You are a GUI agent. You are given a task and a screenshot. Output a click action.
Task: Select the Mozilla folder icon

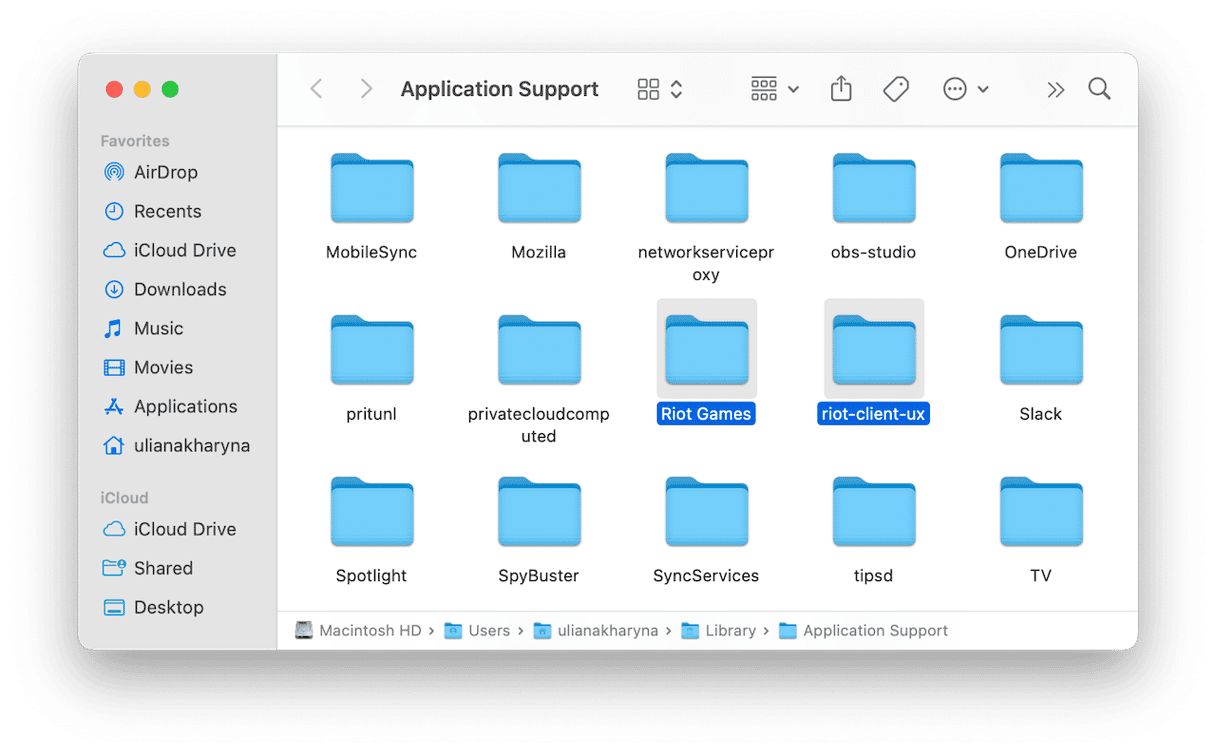click(539, 188)
